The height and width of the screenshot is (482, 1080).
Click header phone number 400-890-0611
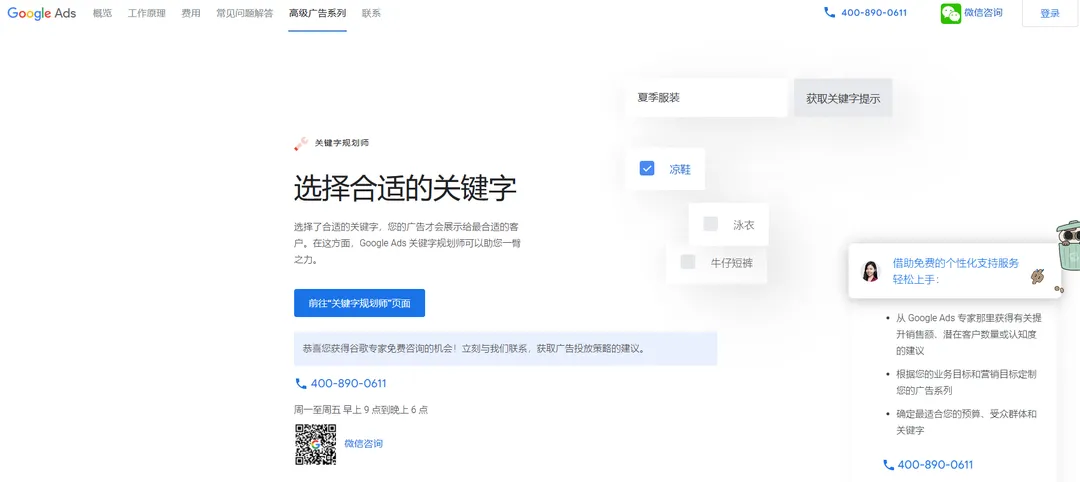874,12
